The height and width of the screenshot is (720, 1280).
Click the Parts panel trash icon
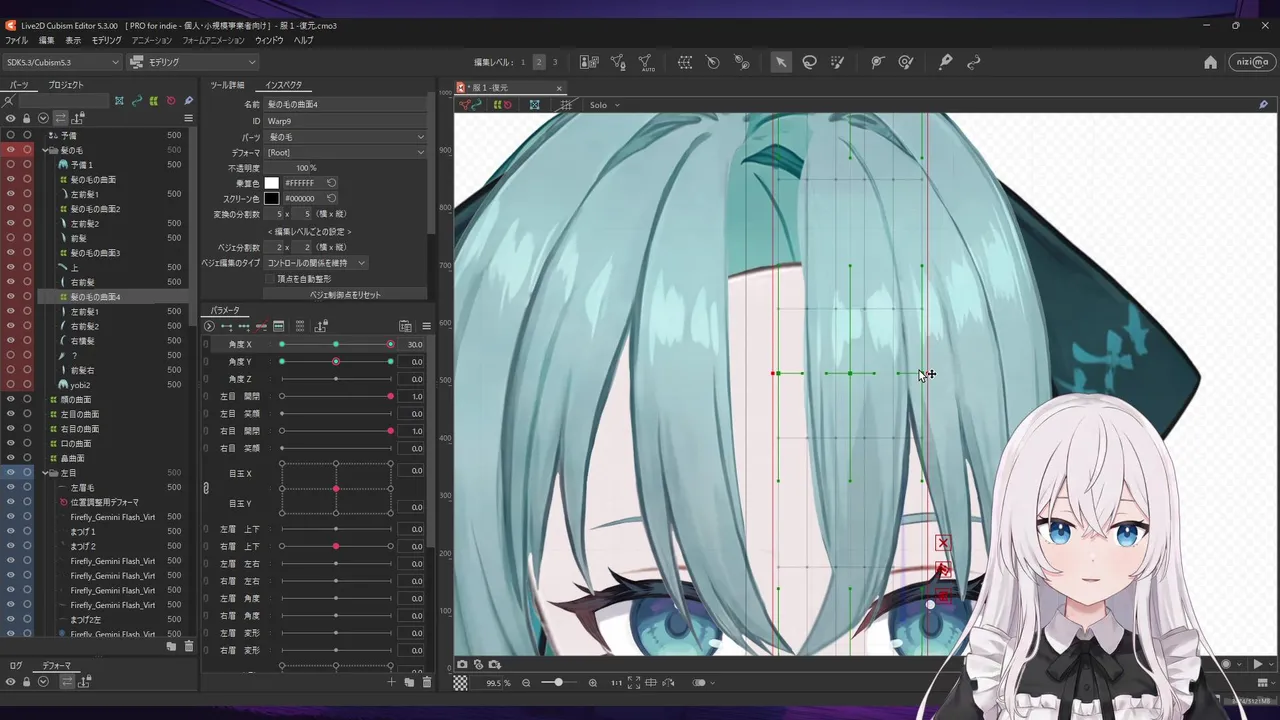(x=189, y=647)
